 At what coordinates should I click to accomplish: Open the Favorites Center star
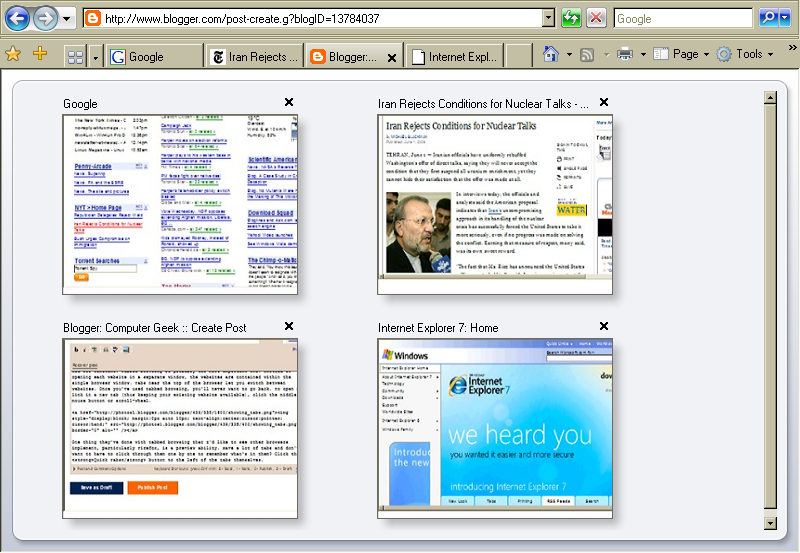(x=13, y=54)
